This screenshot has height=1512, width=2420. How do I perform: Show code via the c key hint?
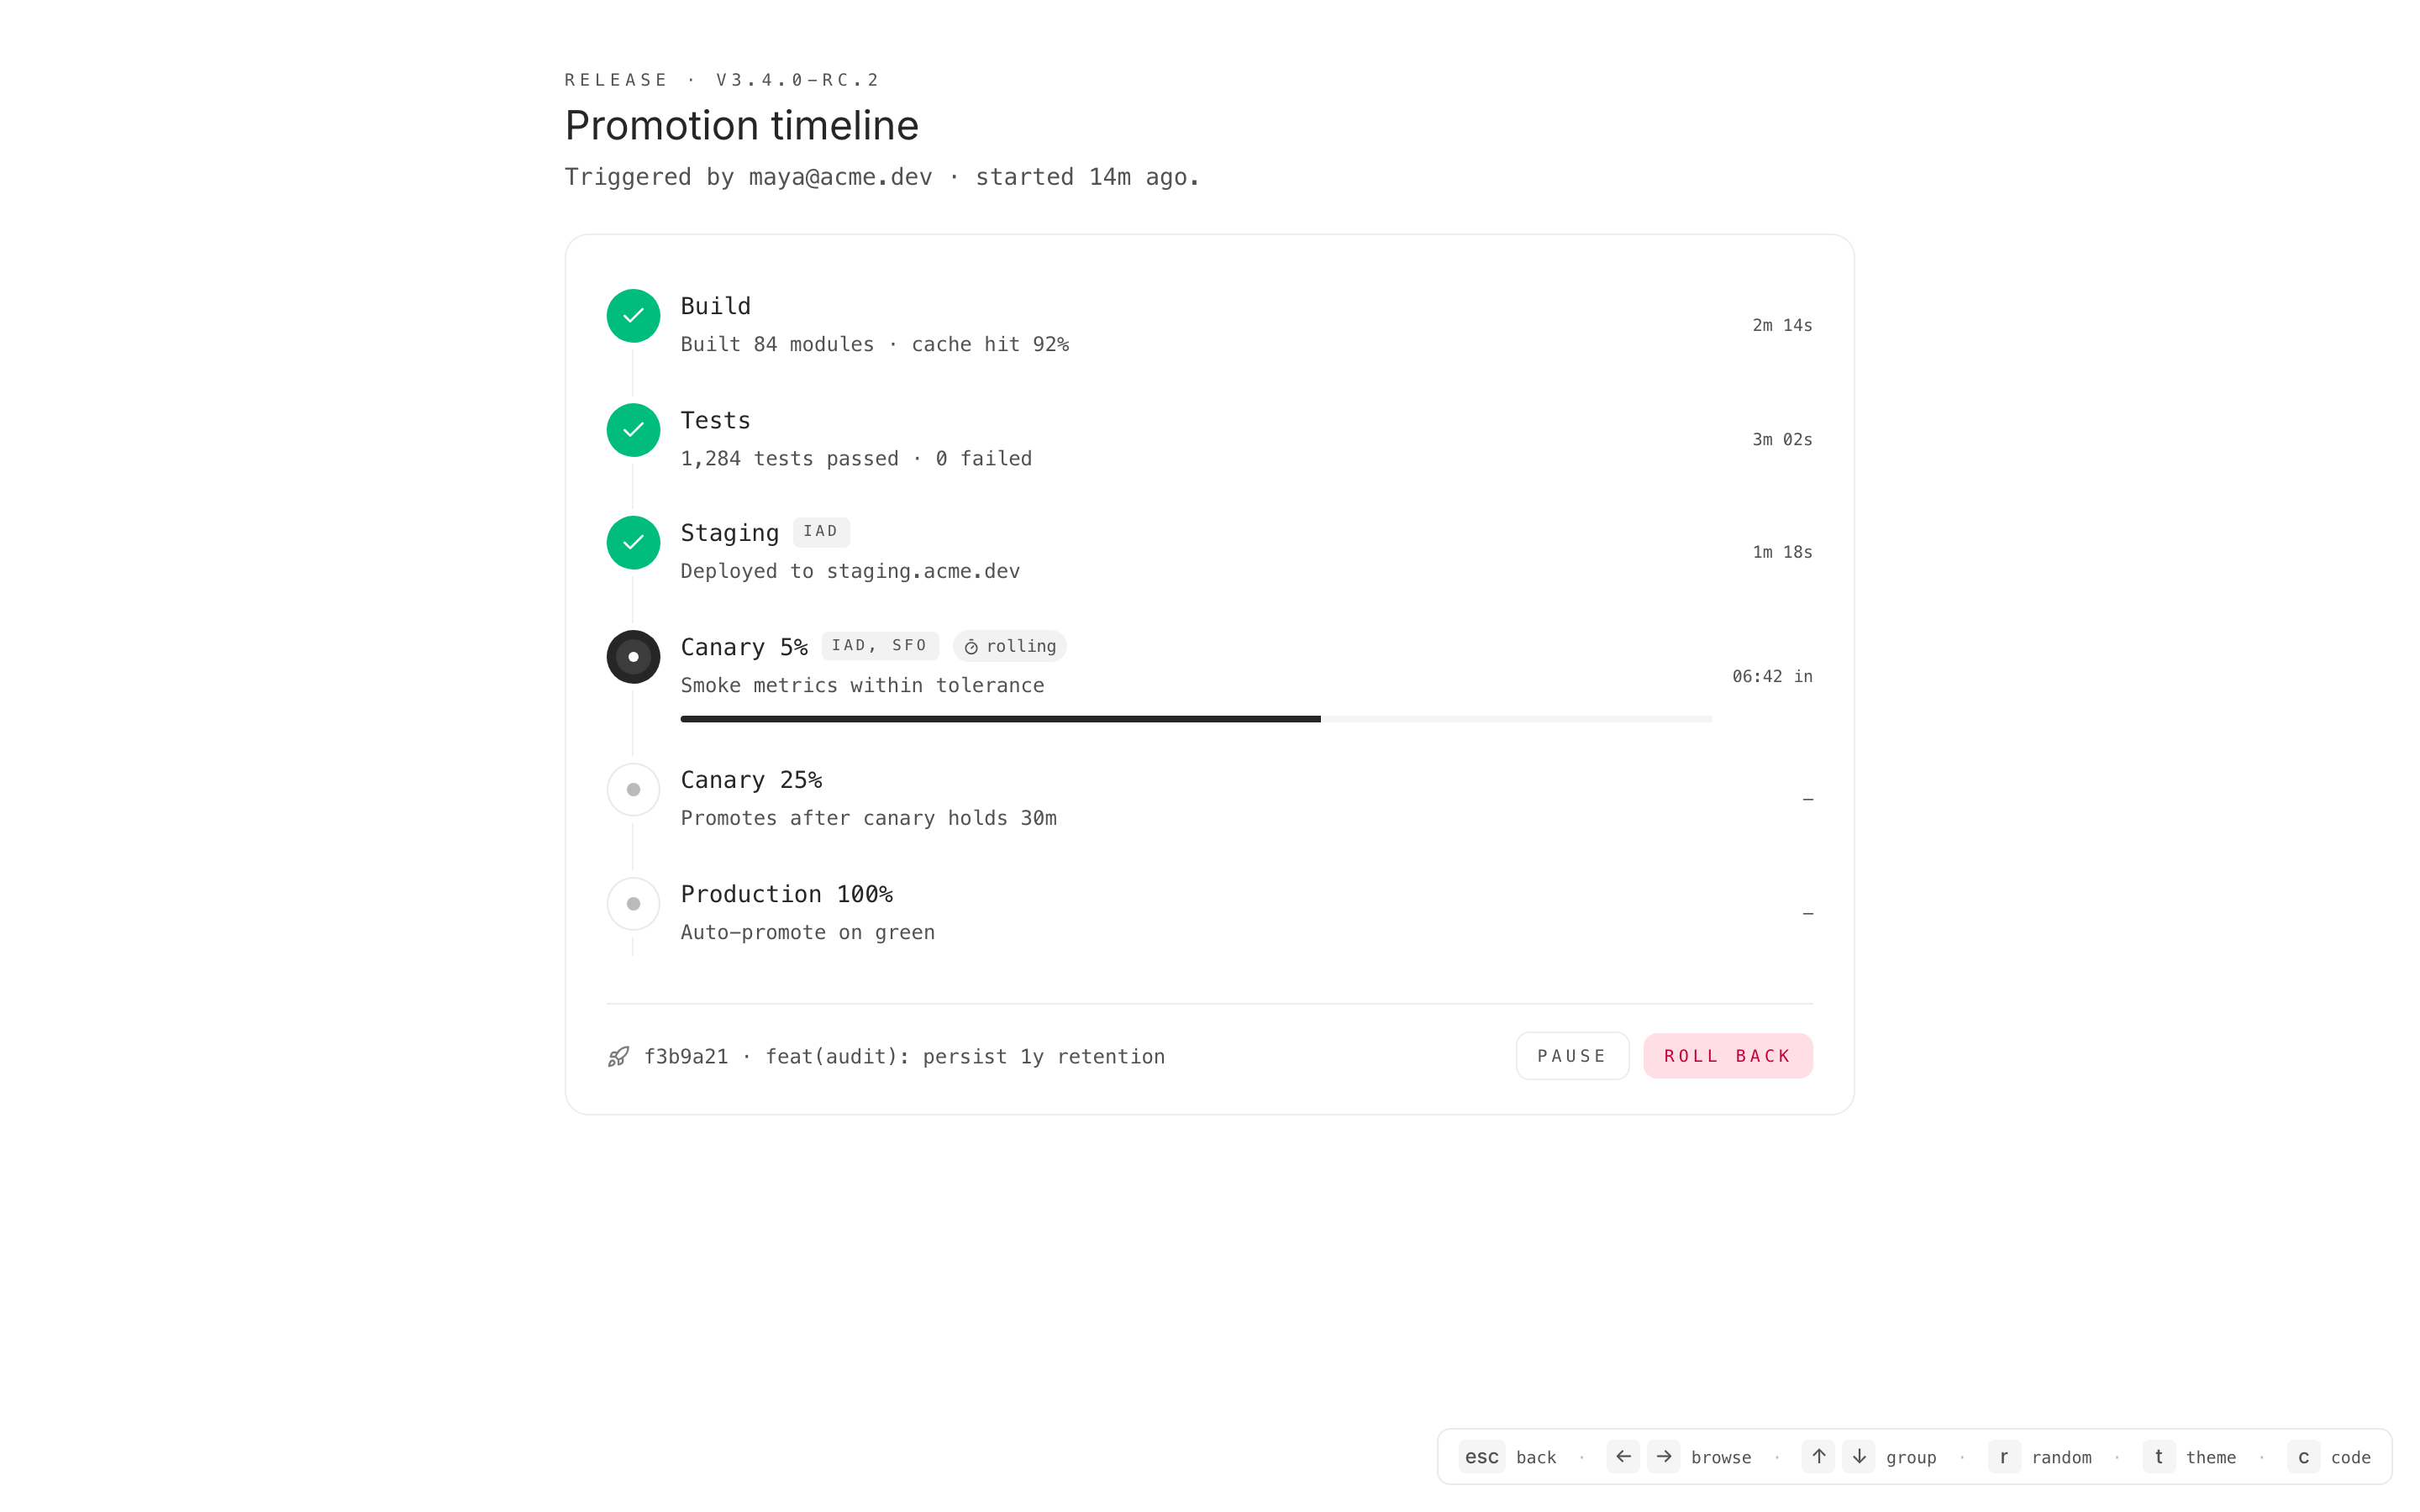2304,1457
